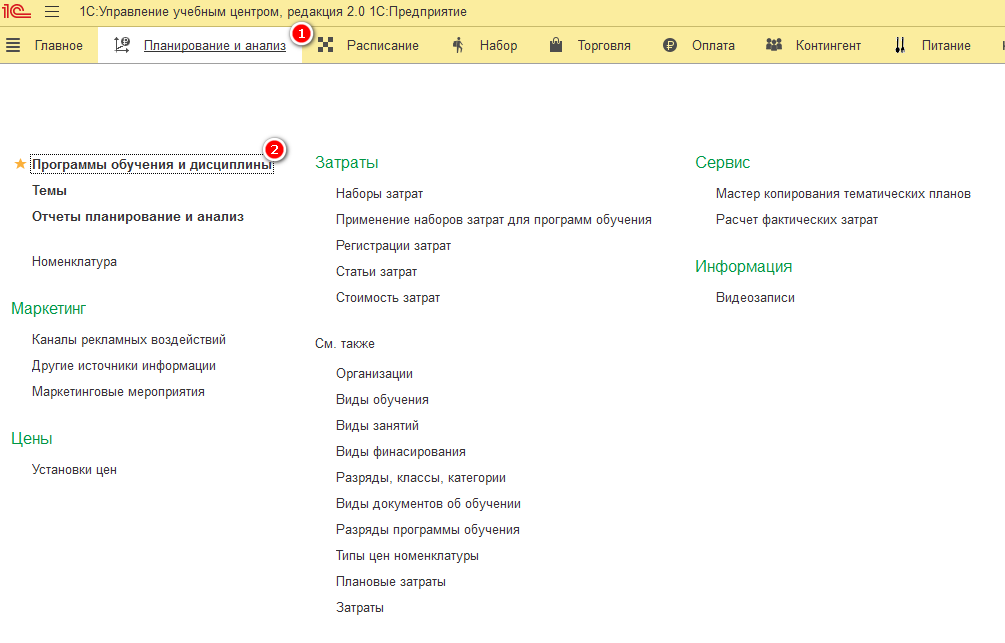Open Виды занятий
Image resolution: width=1005 pixels, height=643 pixels.
point(378,426)
